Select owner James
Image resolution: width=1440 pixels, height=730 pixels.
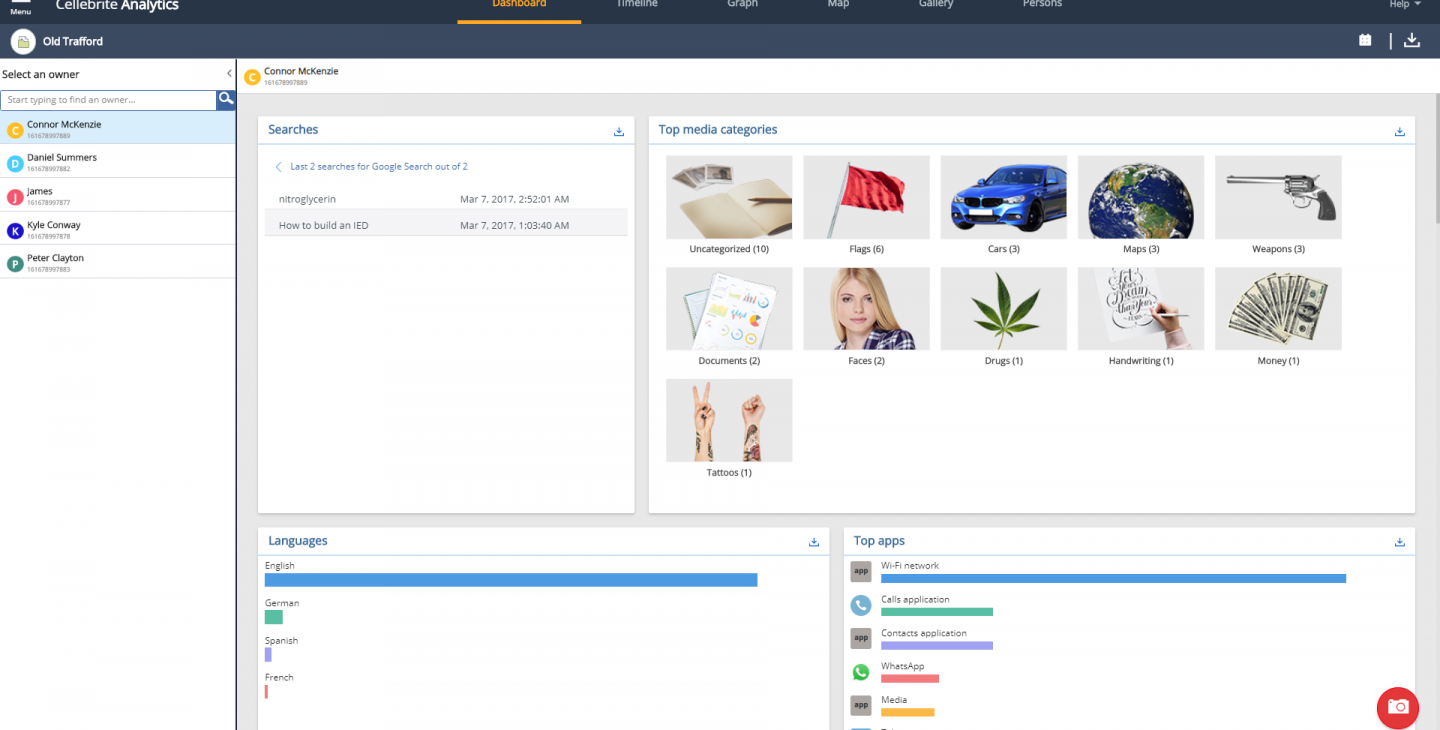[118, 195]
